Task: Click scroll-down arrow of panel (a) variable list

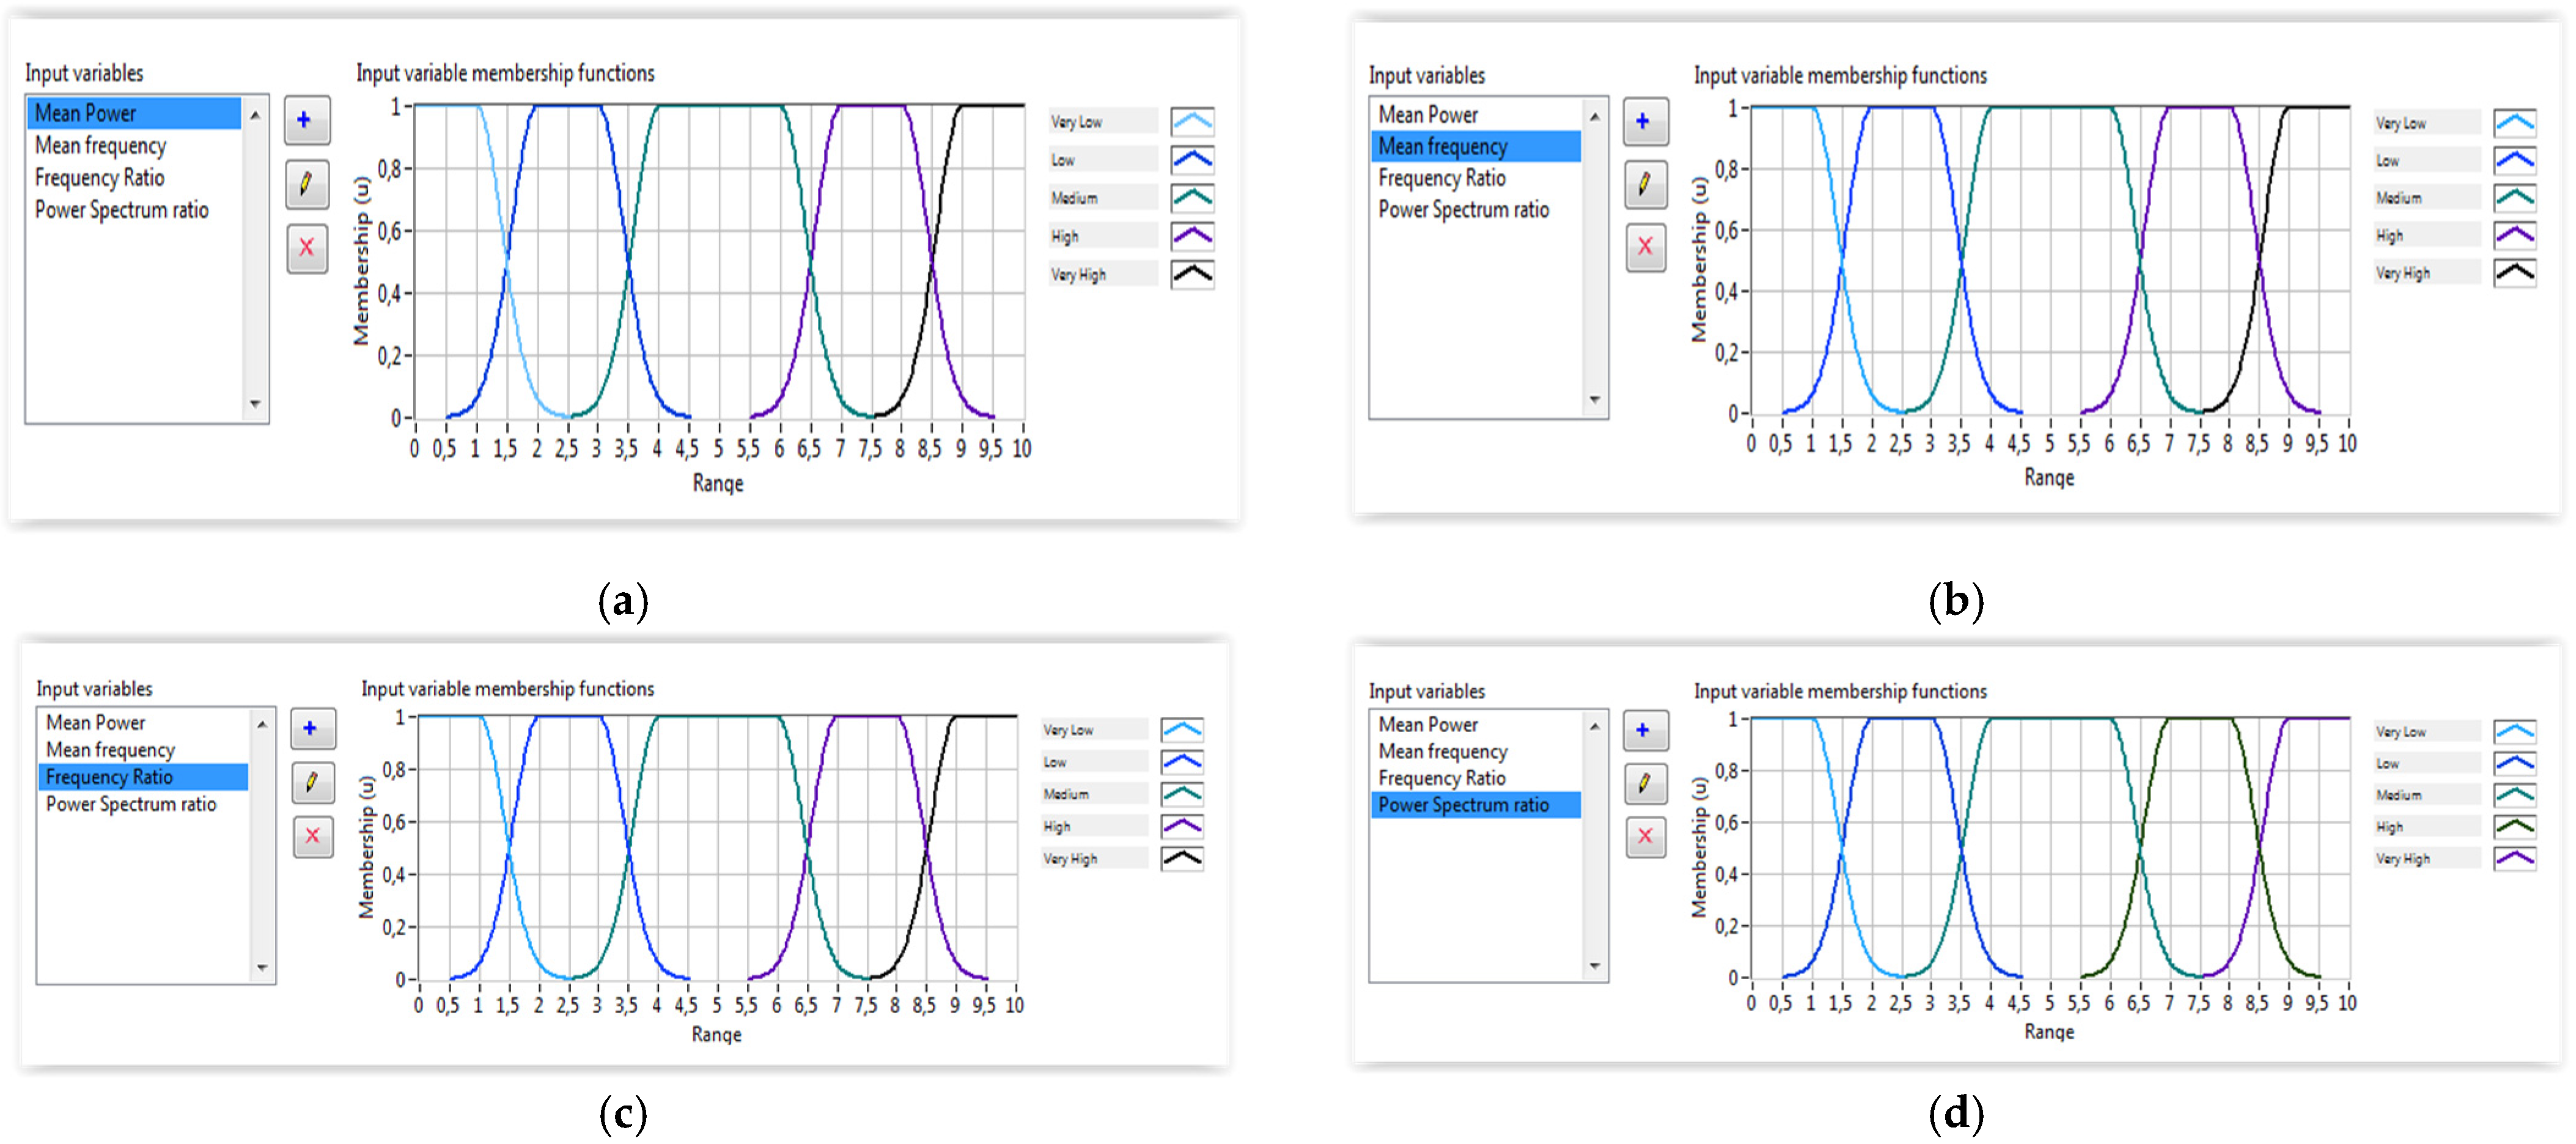Action: tap(256, 404)
